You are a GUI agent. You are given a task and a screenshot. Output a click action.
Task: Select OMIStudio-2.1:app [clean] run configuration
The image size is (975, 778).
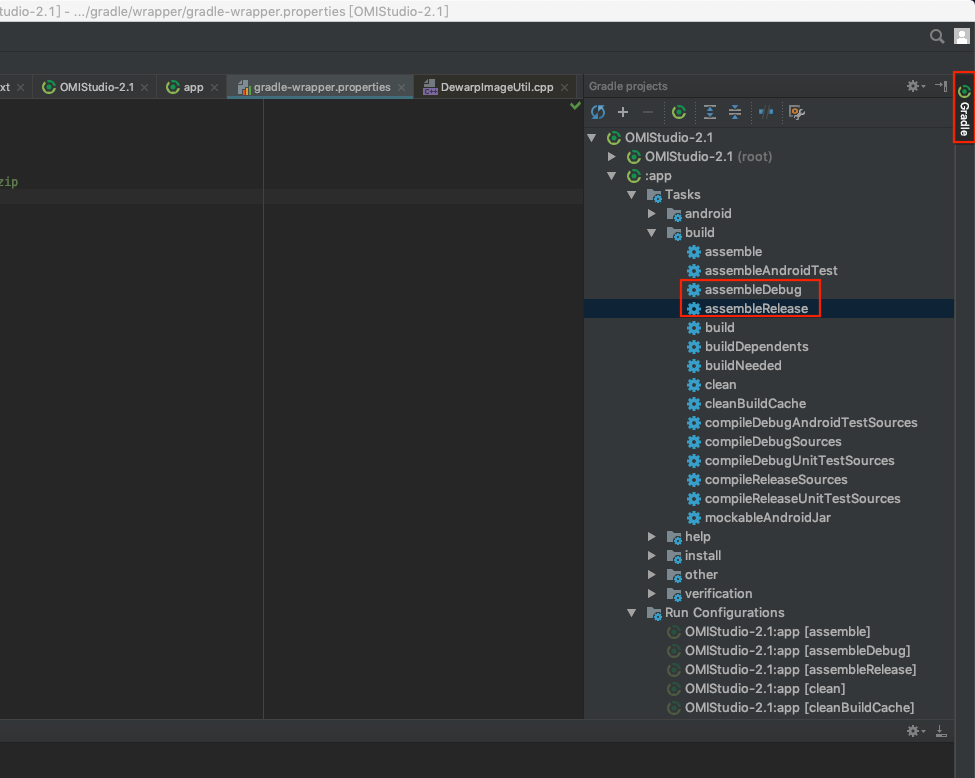coord(756,689)
